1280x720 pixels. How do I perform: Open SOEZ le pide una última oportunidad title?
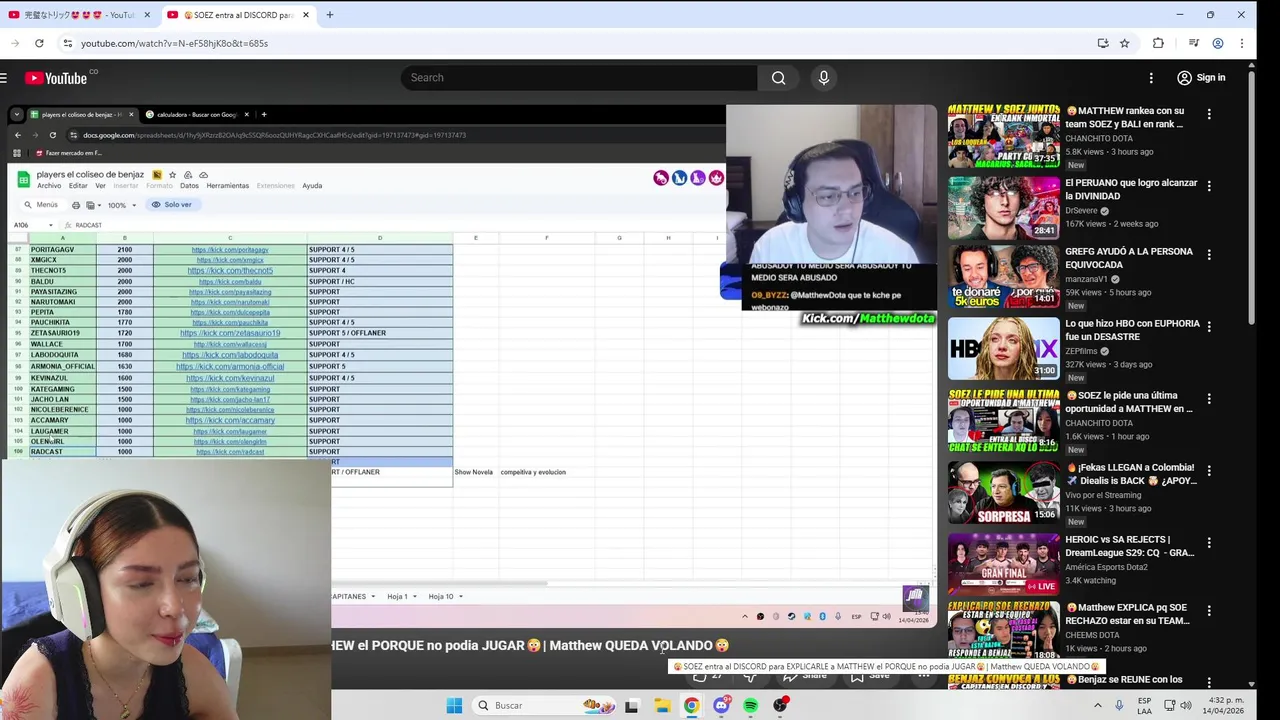[1129, 402]
